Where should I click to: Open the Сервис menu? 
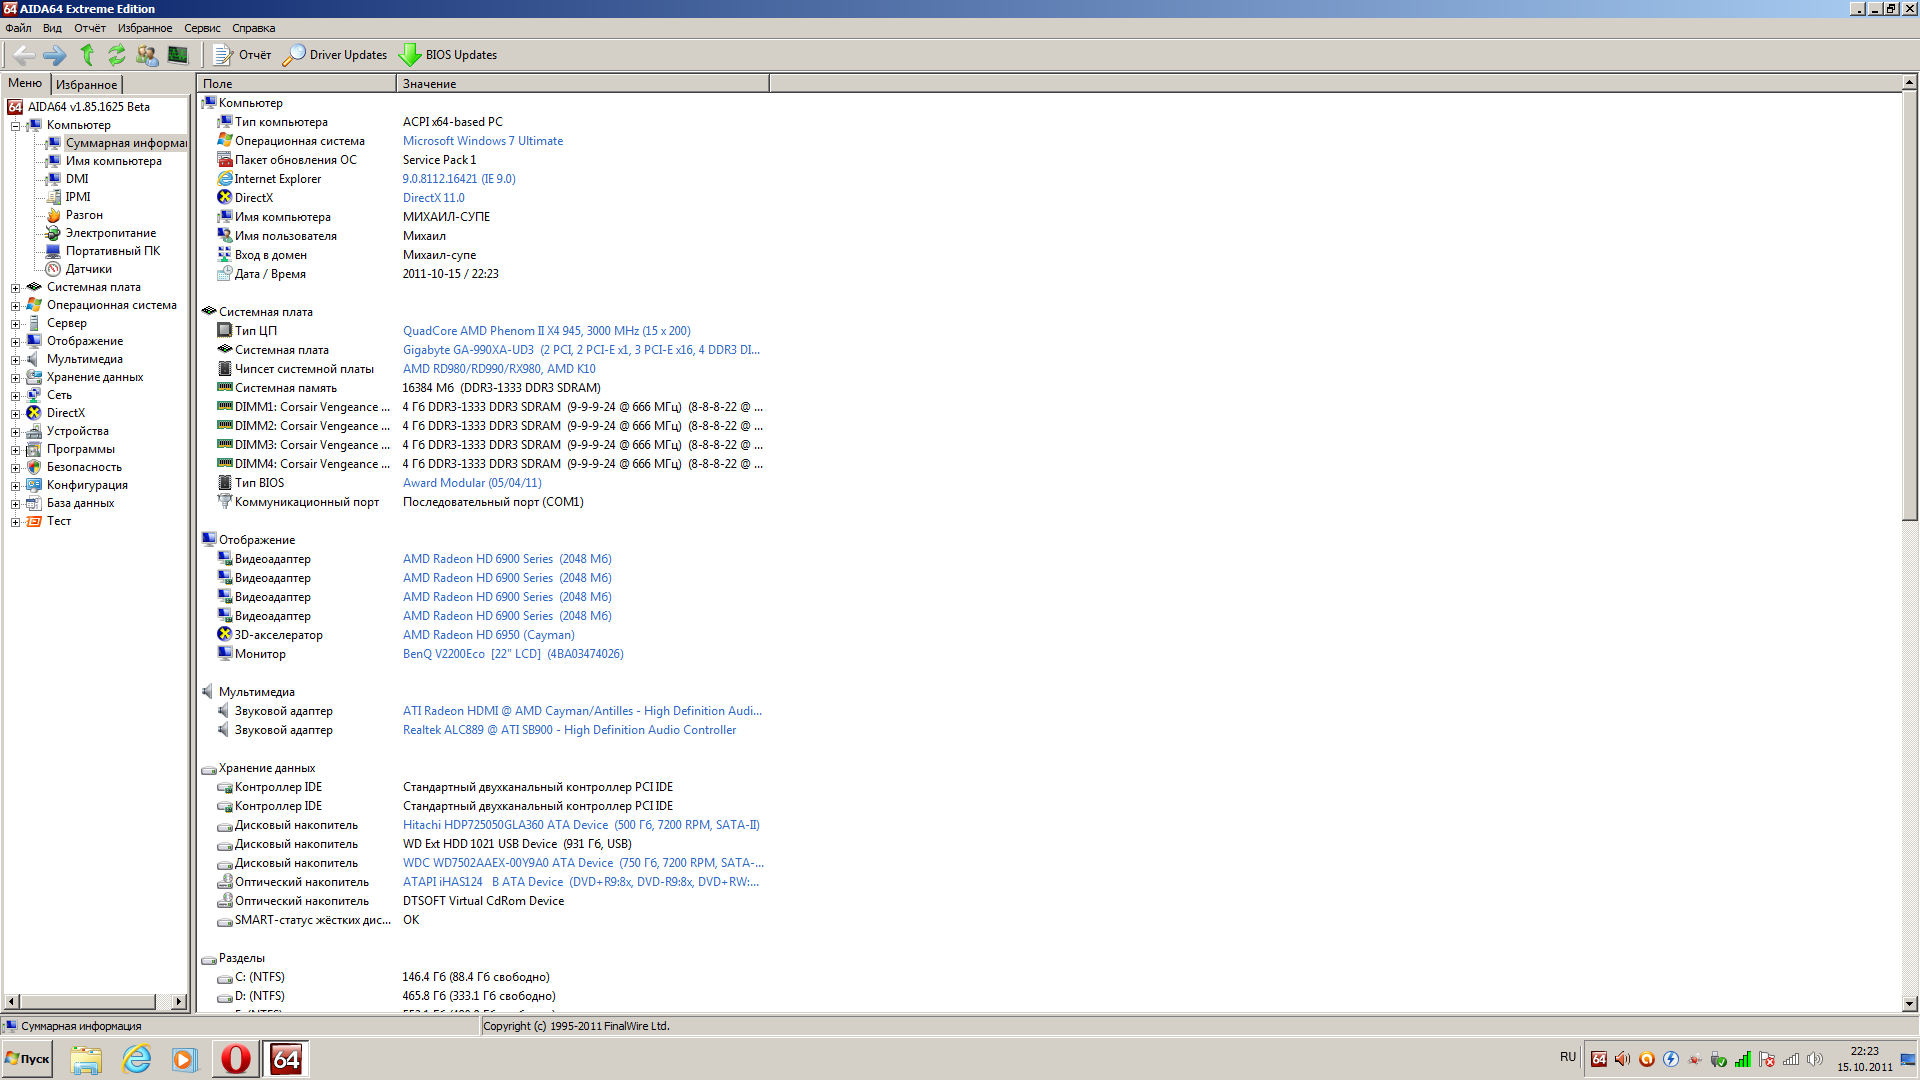pyautogui.click(x=202, y=28)
